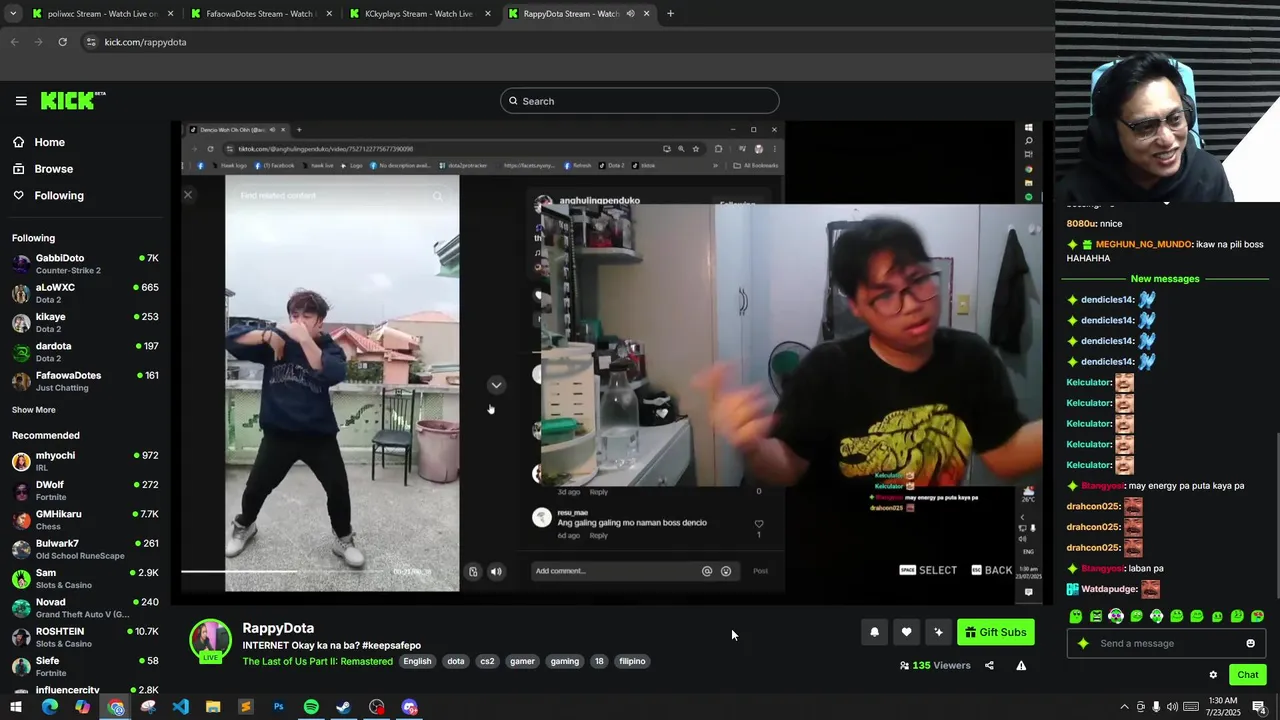Open DWolf recommended channel

(85, 490)
